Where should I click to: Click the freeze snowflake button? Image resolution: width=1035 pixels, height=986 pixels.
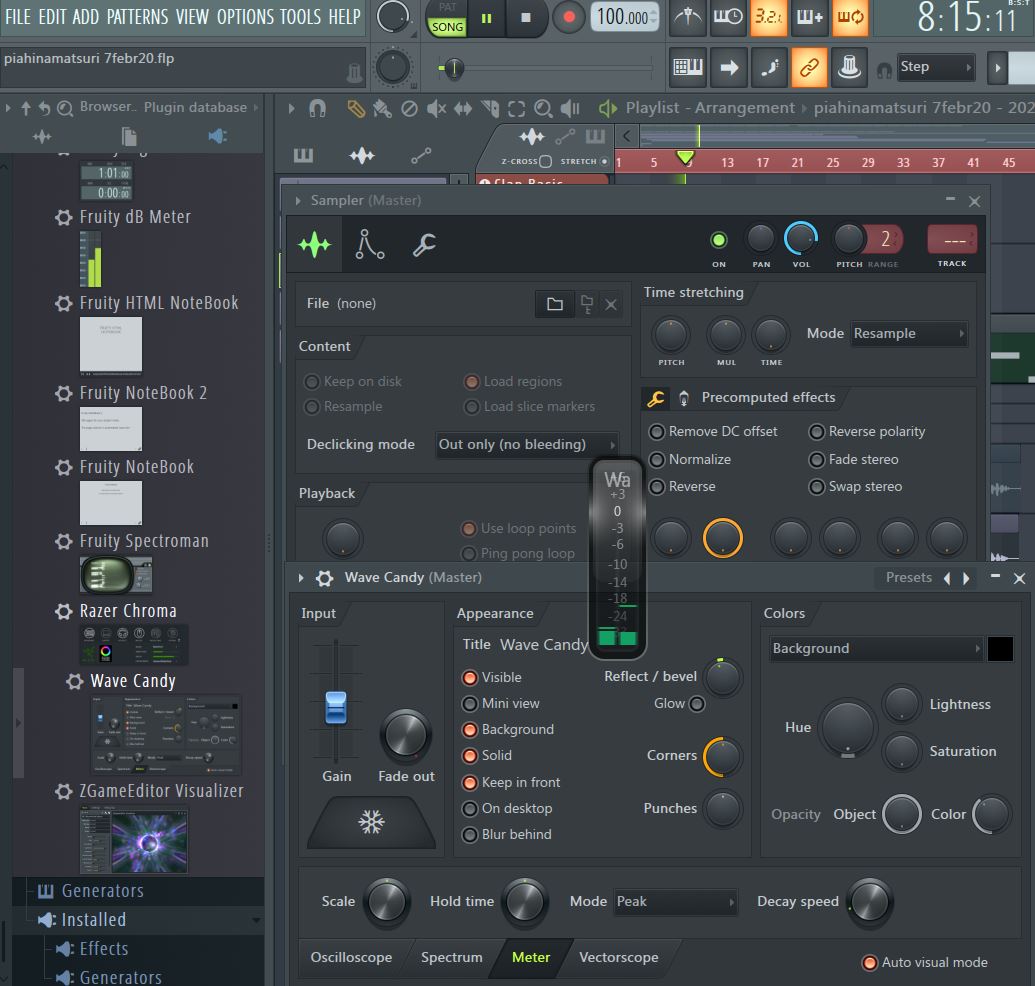pos(371,823)
